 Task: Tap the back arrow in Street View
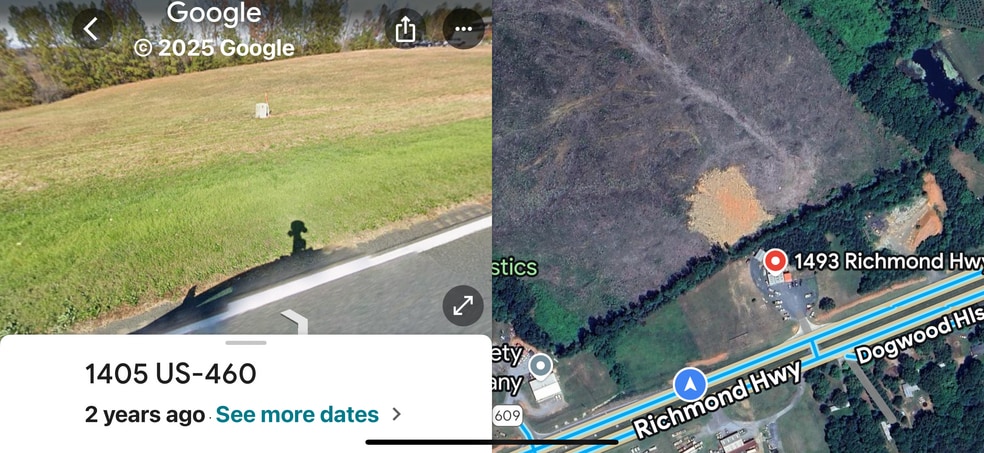[x=92, y=28]
